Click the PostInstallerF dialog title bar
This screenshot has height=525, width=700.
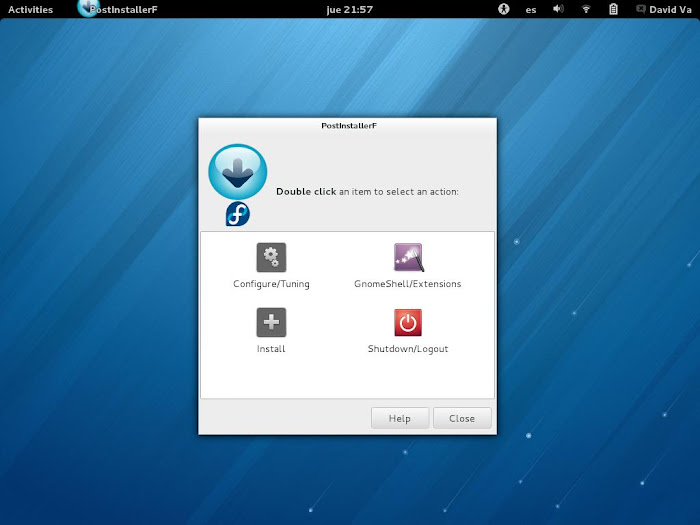pos(348,125)
